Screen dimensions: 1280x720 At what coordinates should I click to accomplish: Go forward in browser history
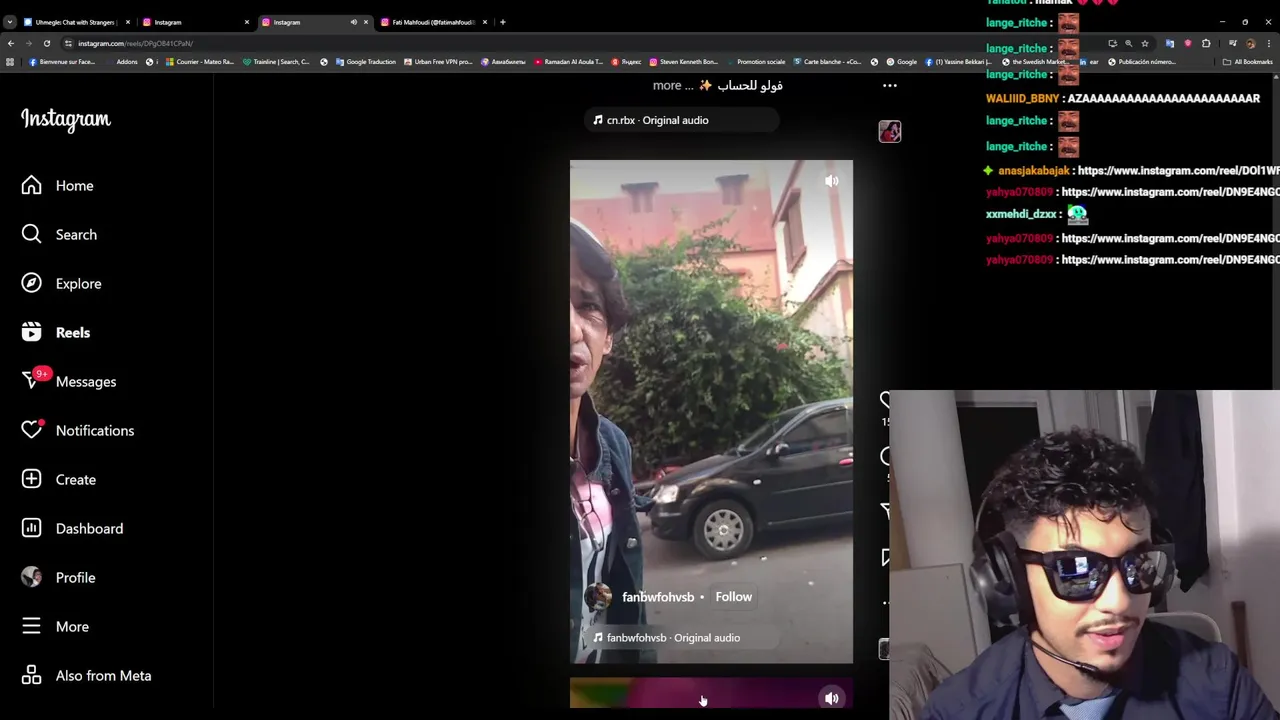(28, 43)
